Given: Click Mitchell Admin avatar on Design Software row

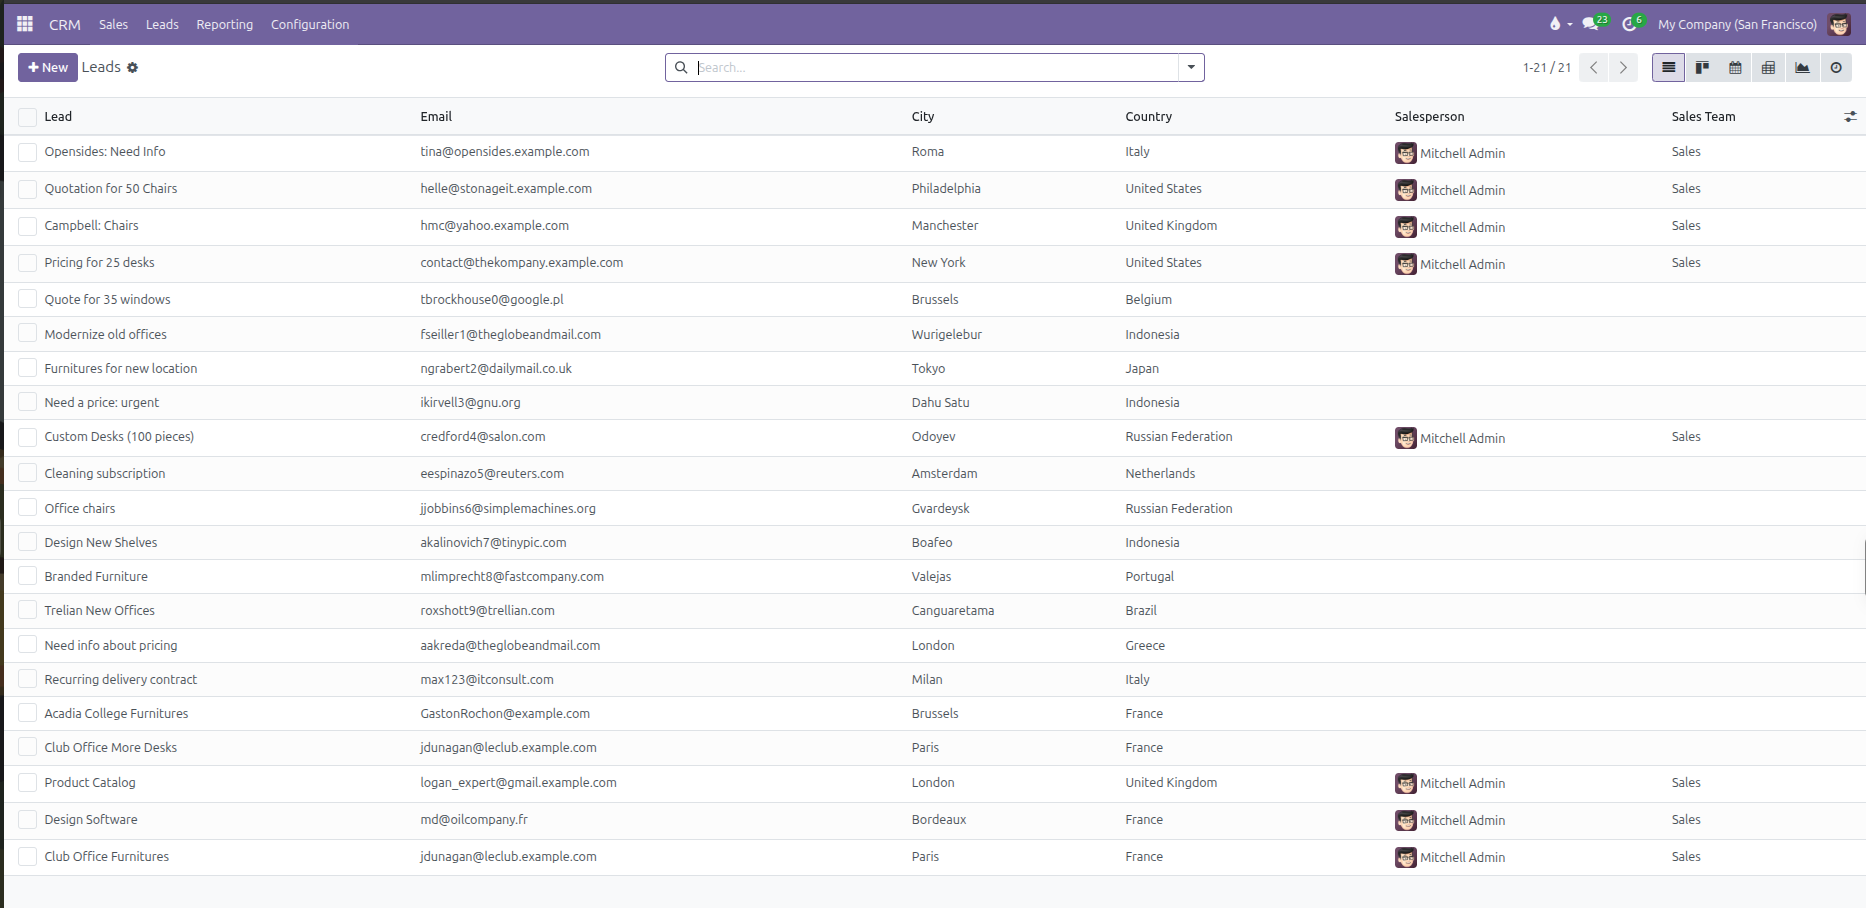Looking at the screenshot, I should pos(1406,820).
